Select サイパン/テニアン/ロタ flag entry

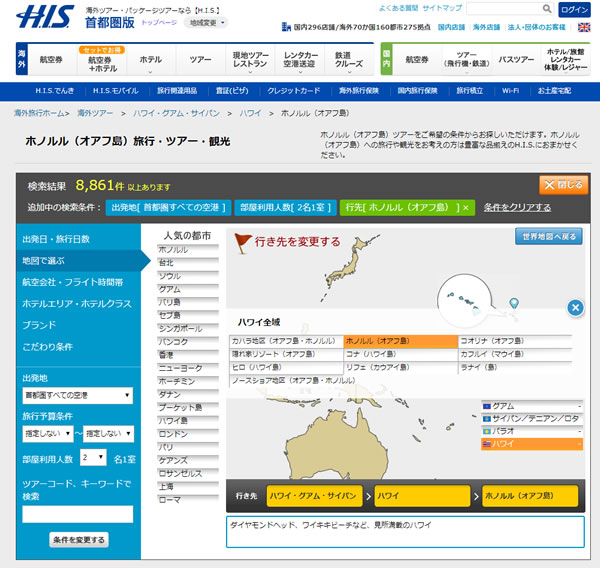(x=531, y=418)
